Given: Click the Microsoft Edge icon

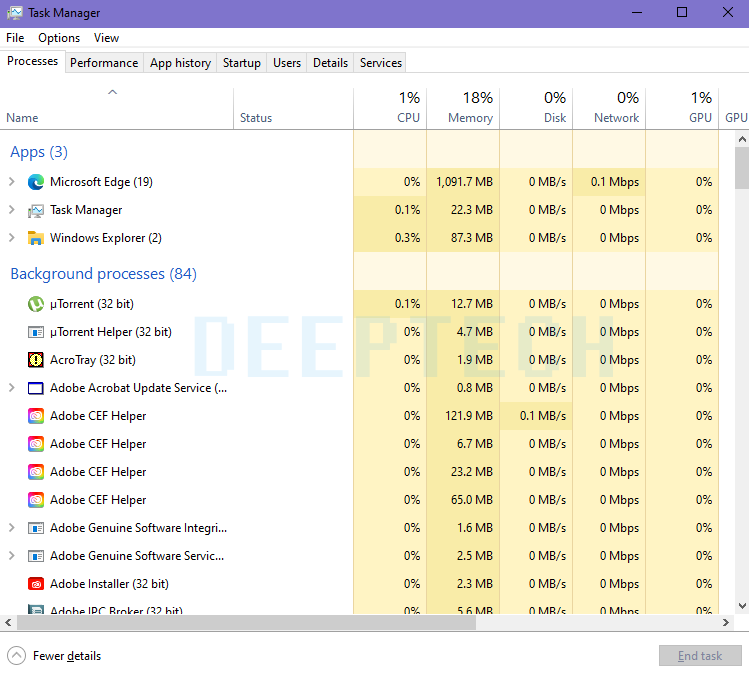Looking at the screenshot, I should (36, 182).
